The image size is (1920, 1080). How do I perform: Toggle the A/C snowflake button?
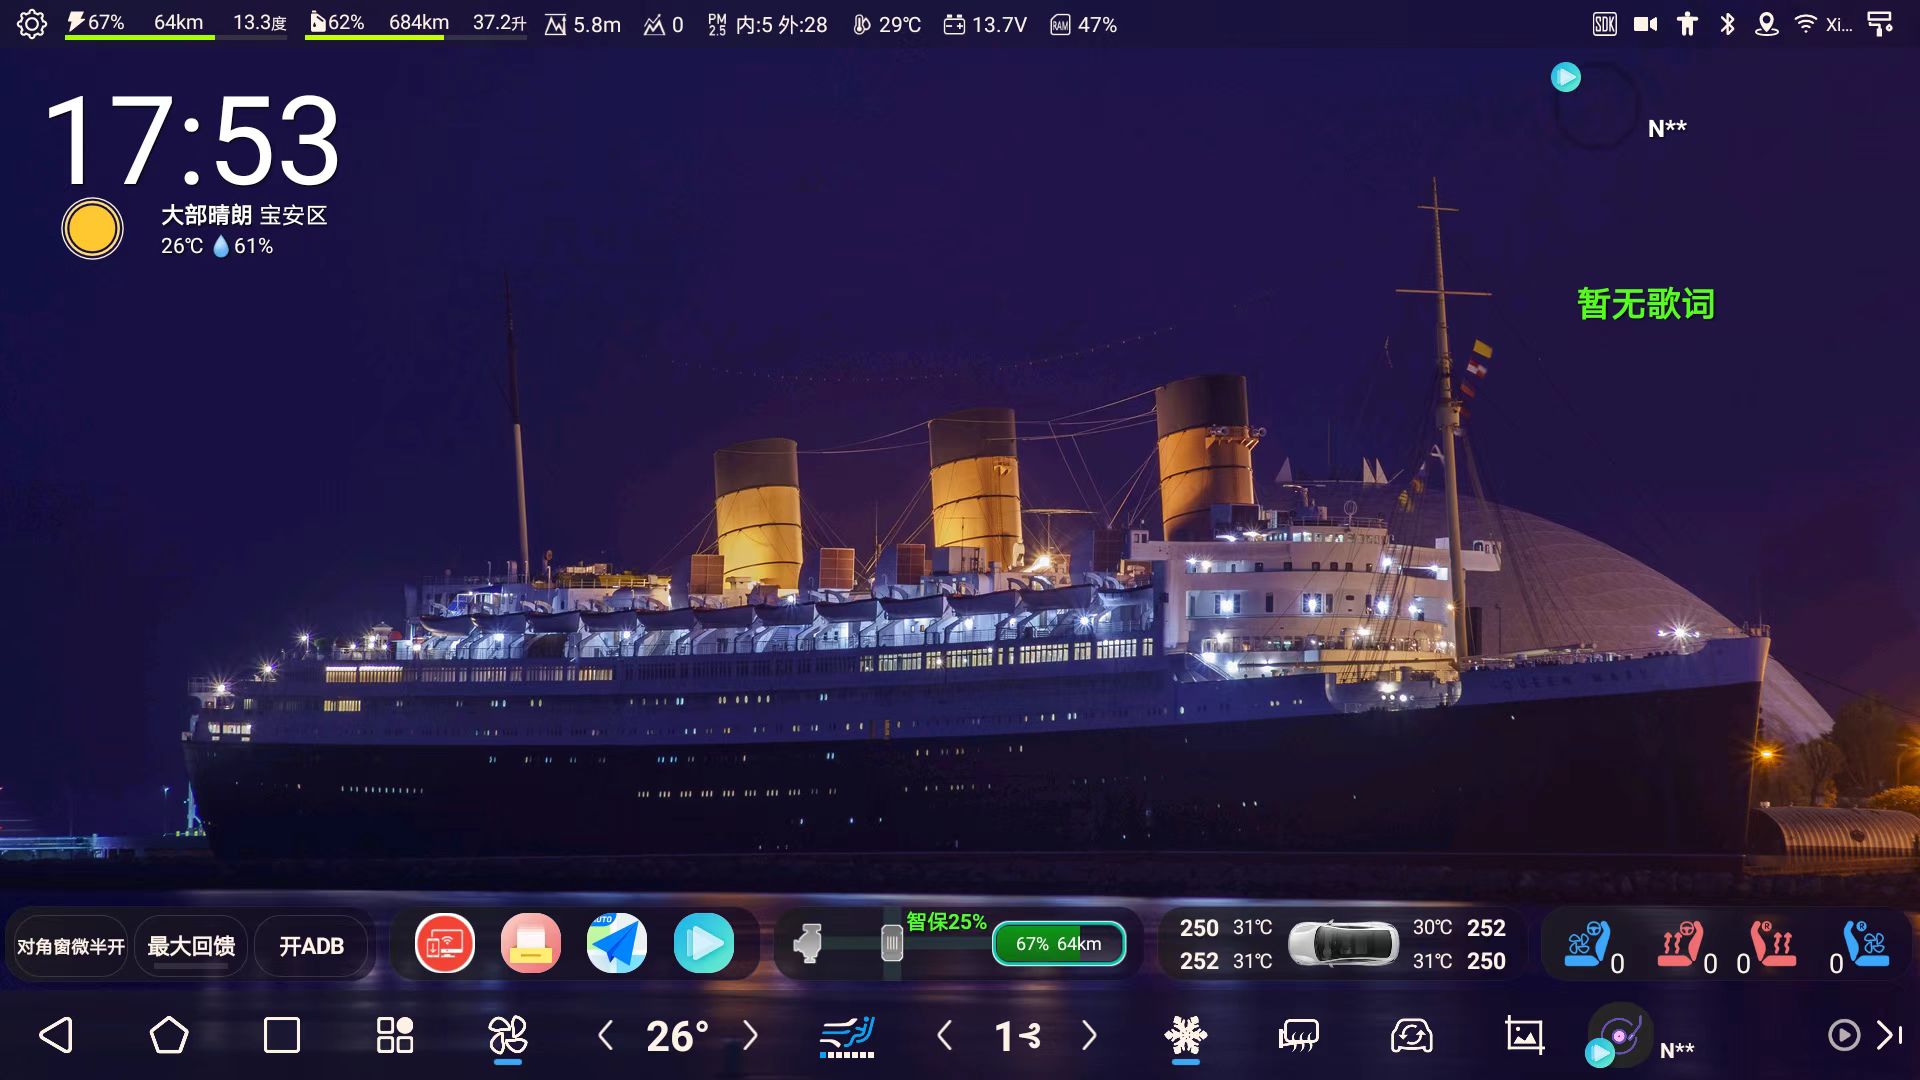click(x=1186, y=1035)
